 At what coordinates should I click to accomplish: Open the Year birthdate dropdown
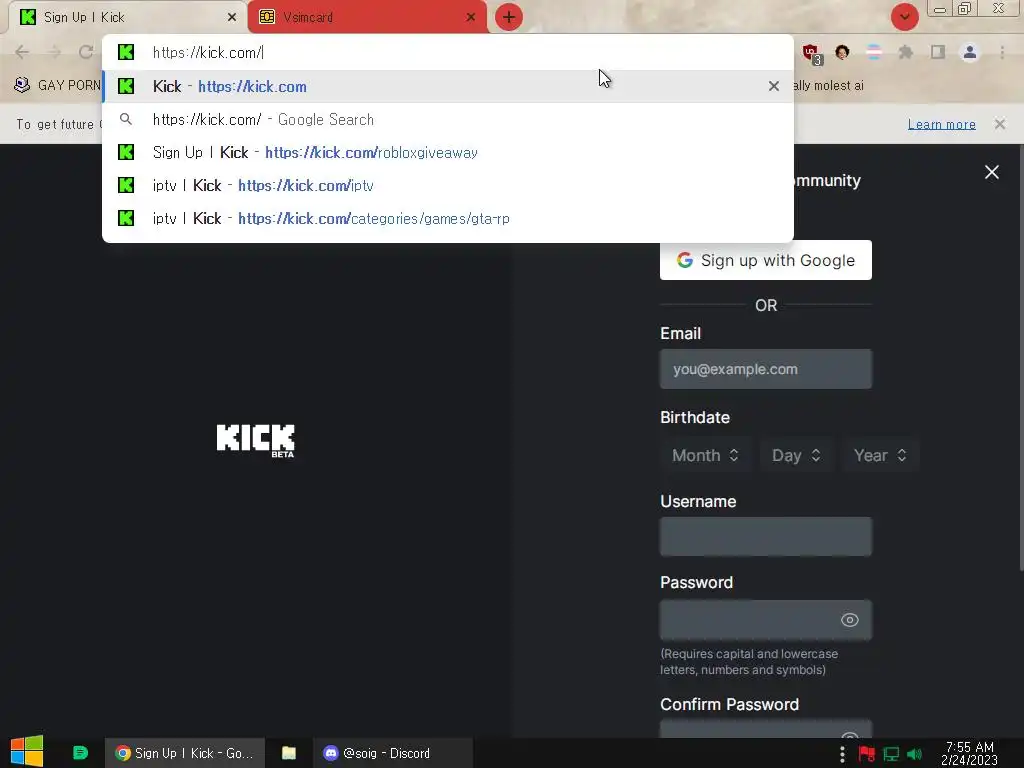point(880,455)
